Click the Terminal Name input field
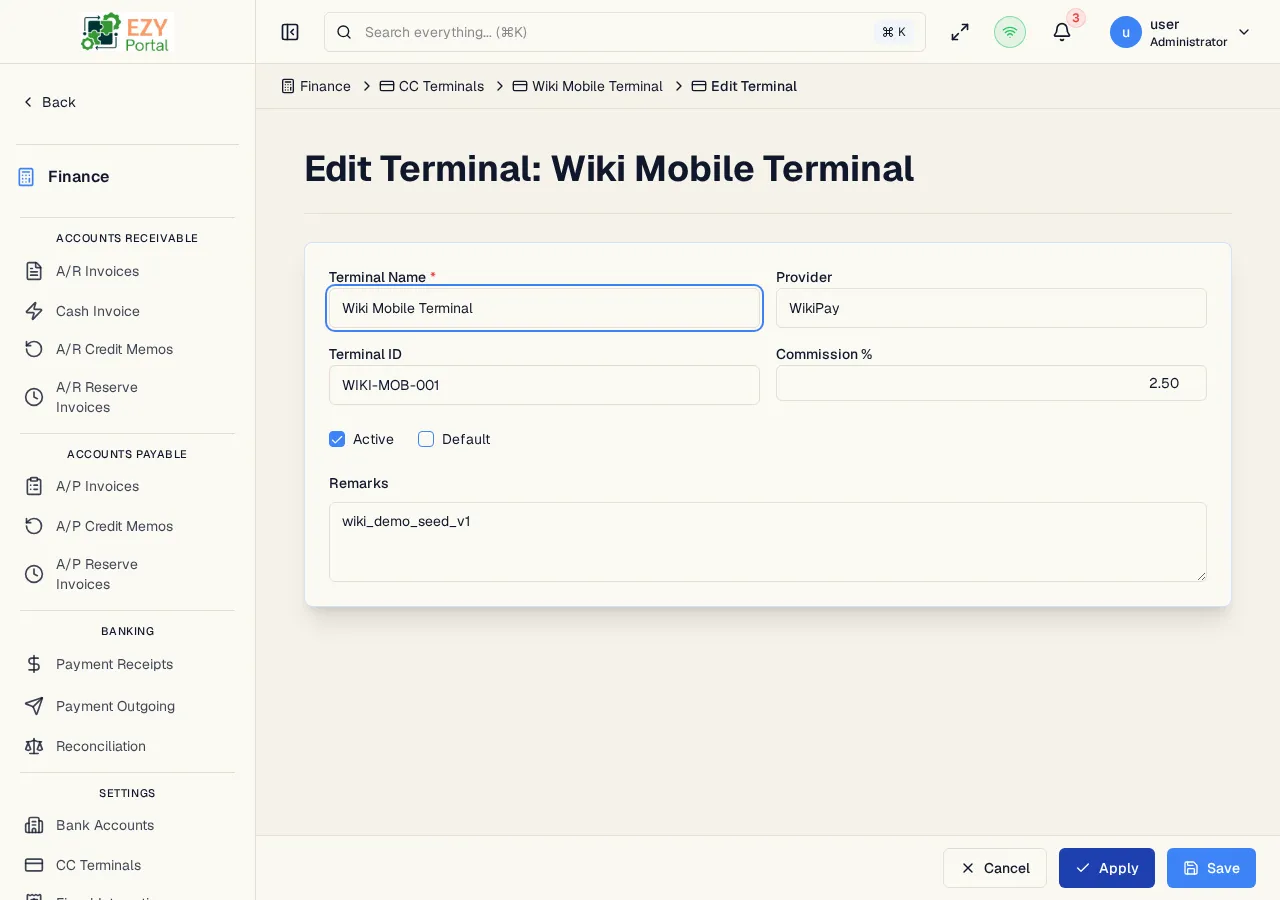The width and height of the screenshot is (1280, 900). tap(544, 308)
